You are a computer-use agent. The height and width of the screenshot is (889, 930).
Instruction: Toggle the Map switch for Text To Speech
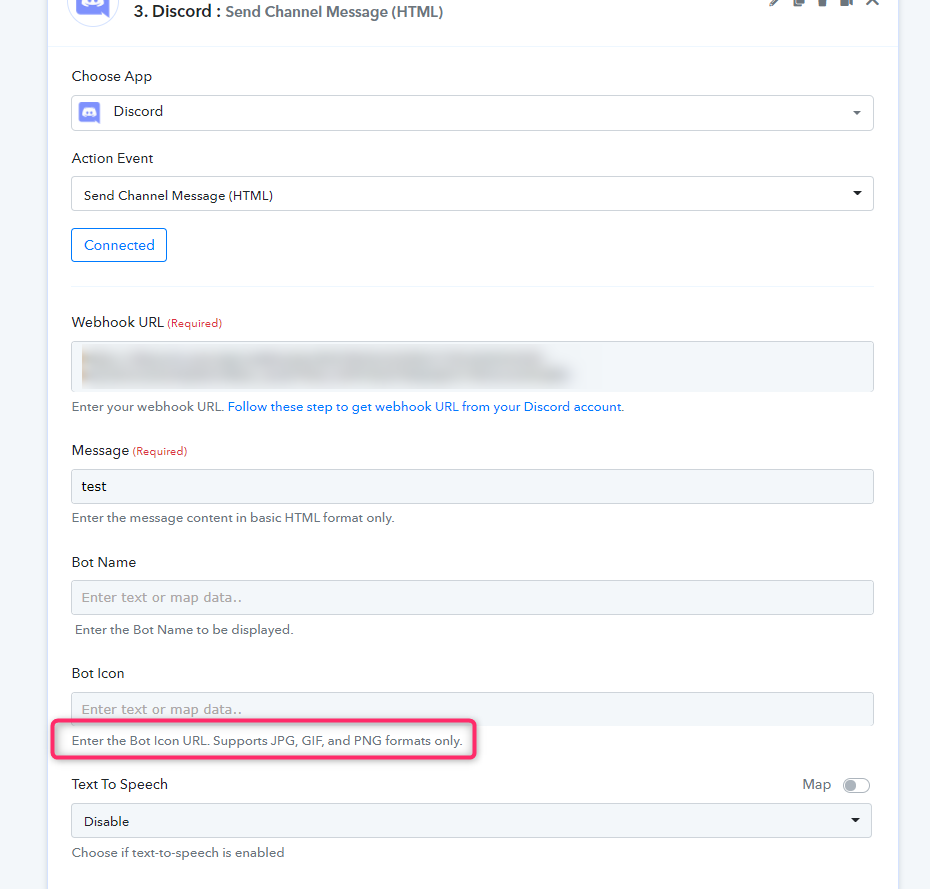[856, 785]
